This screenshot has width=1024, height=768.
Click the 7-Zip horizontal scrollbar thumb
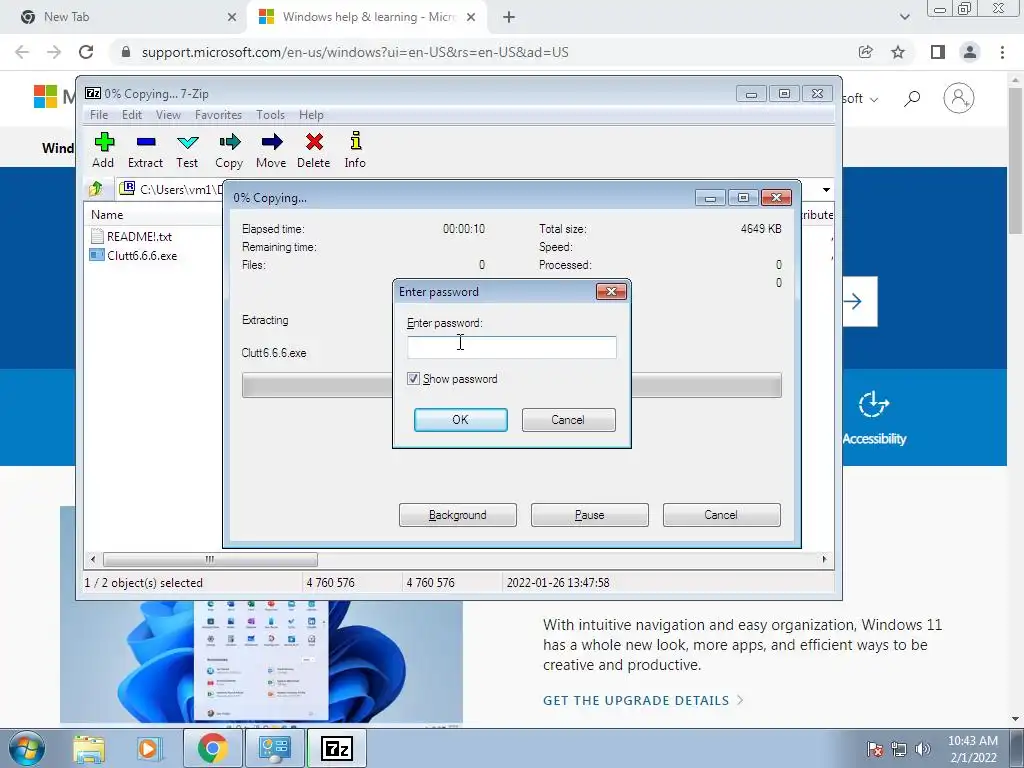tap(210, 559)
